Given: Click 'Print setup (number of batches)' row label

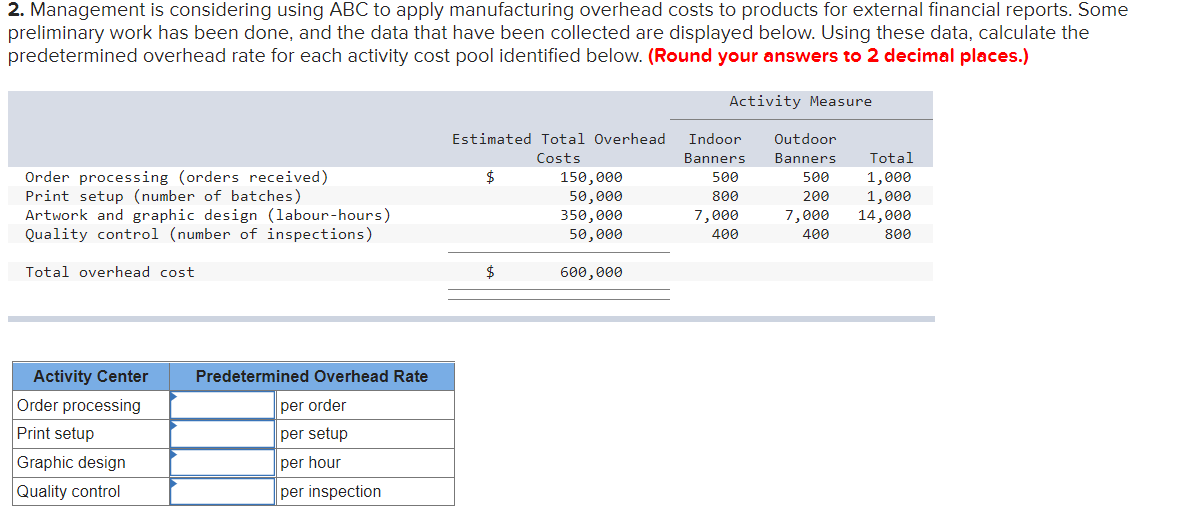Looking at the screenshot, I should pos(163,196).
